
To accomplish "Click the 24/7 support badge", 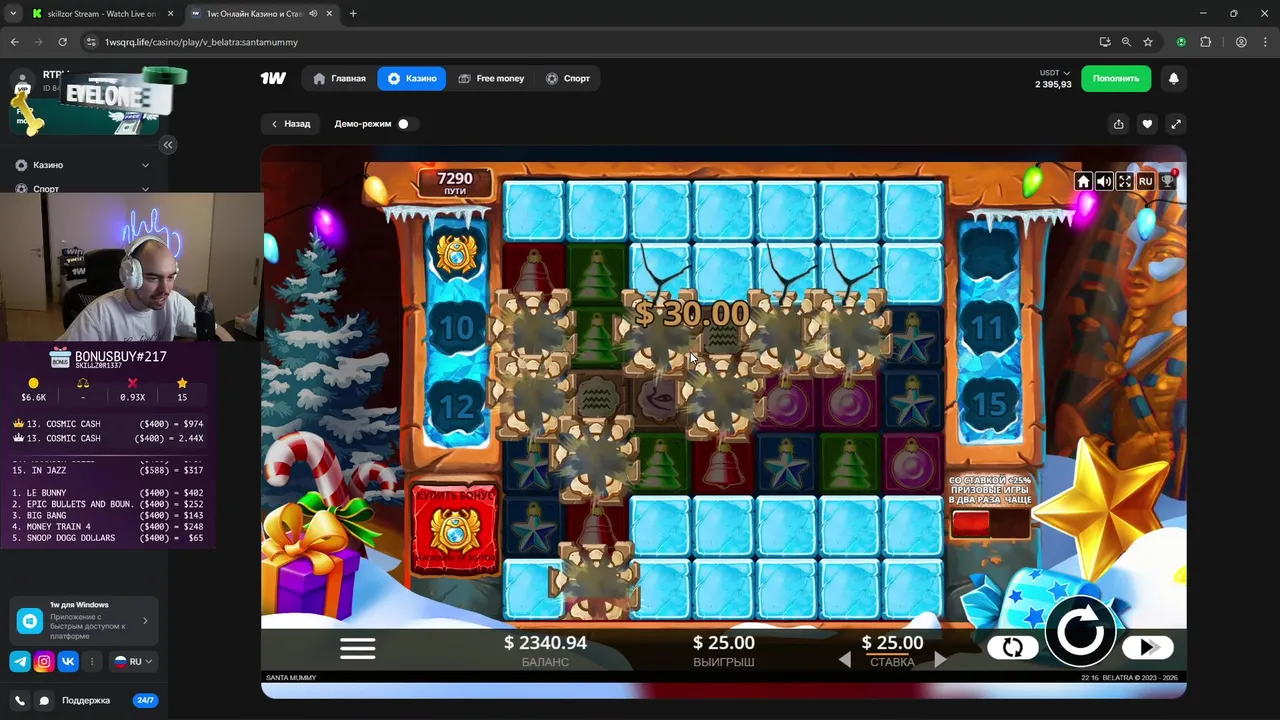I will [145, 700].
